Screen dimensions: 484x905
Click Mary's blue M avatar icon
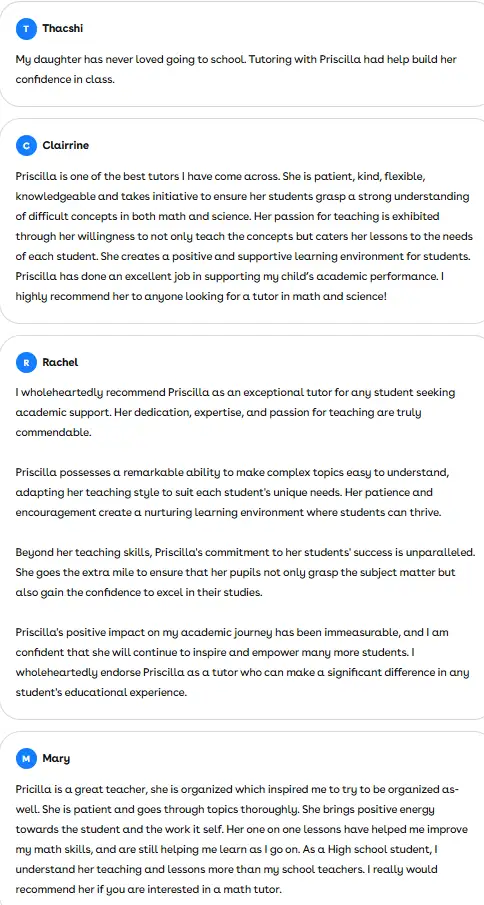click(x=25, y=759)
